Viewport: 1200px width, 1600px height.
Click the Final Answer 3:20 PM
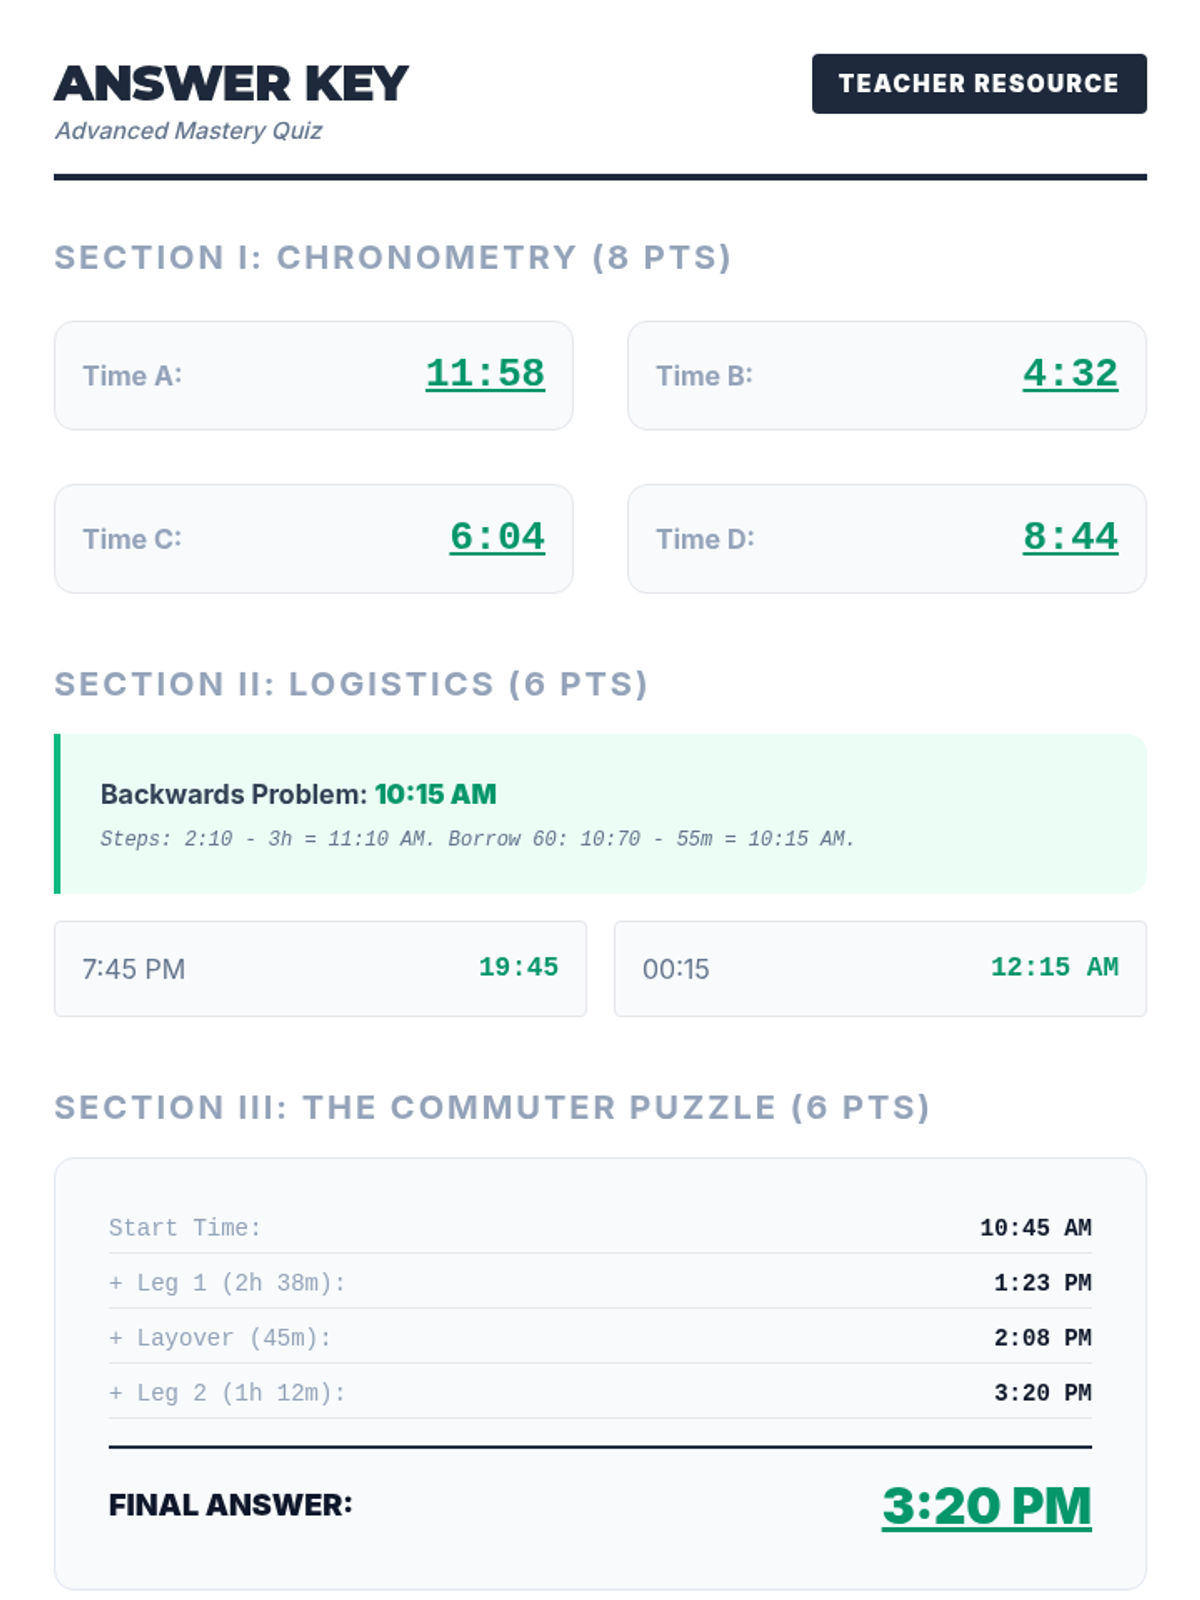[986, 1506]
